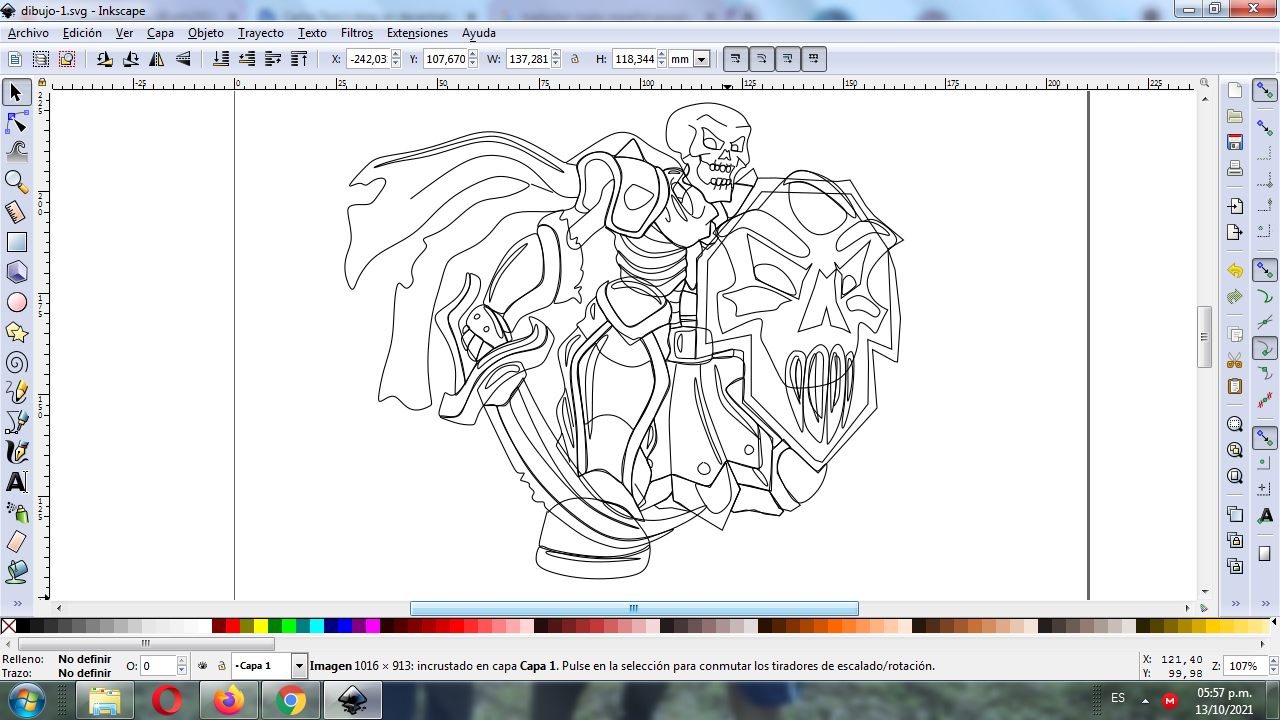The image size is (1280, 720).
Task: Click Select all in all layers icon
Action: tap(41, 59)
